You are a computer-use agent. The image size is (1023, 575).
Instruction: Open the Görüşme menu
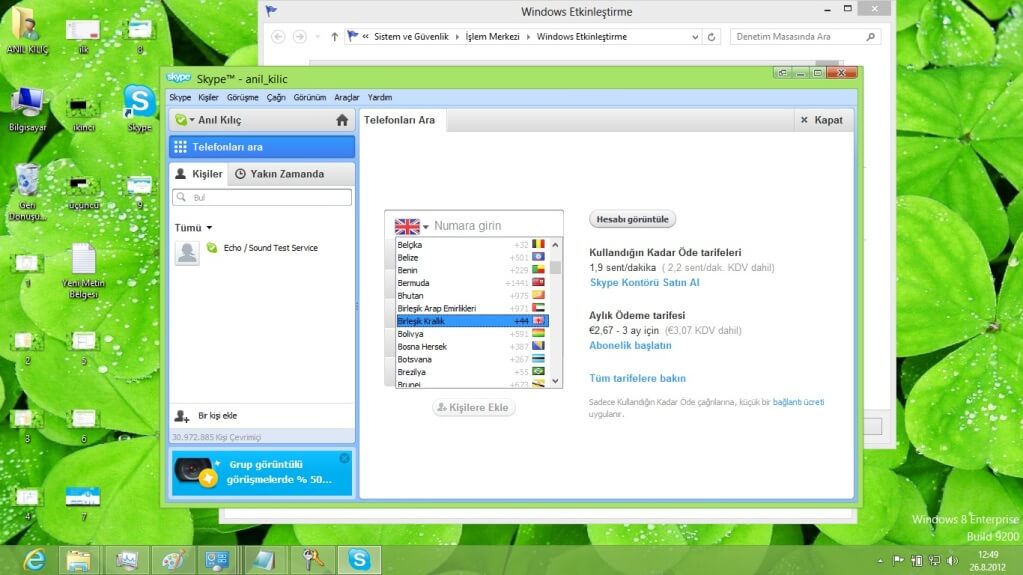point(243,98)
